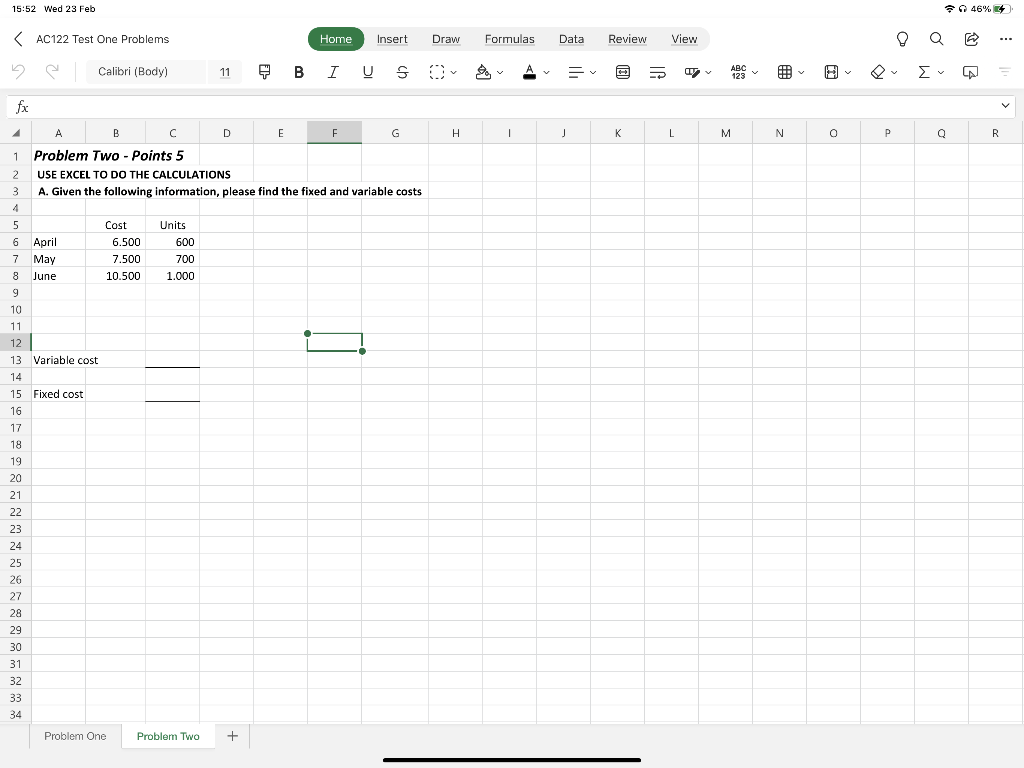Open the Review ribbon tab
This screenshot has height=768, width=1024.
(628, 39)
